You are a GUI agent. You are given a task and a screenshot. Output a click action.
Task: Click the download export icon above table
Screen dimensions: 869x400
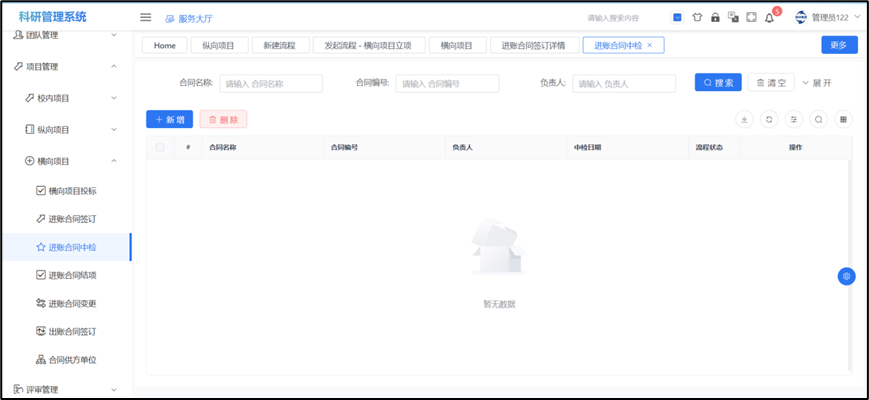coord(744,119)
